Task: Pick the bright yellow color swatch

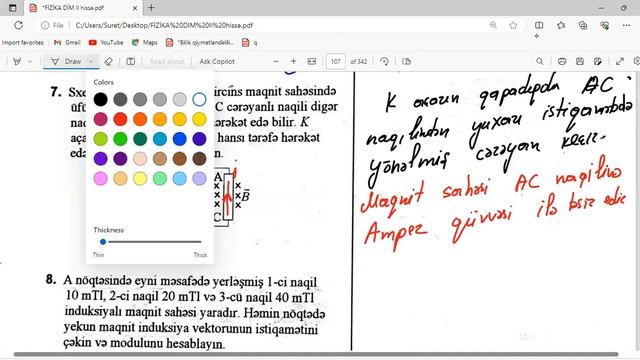Action: [199, 119]
